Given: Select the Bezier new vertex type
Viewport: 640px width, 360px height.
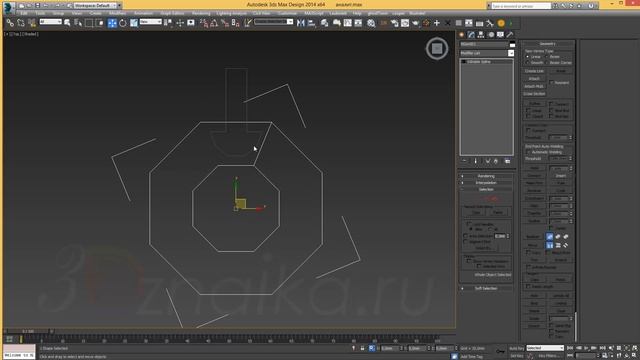Looking at the screenshot, I should point(552,57).
